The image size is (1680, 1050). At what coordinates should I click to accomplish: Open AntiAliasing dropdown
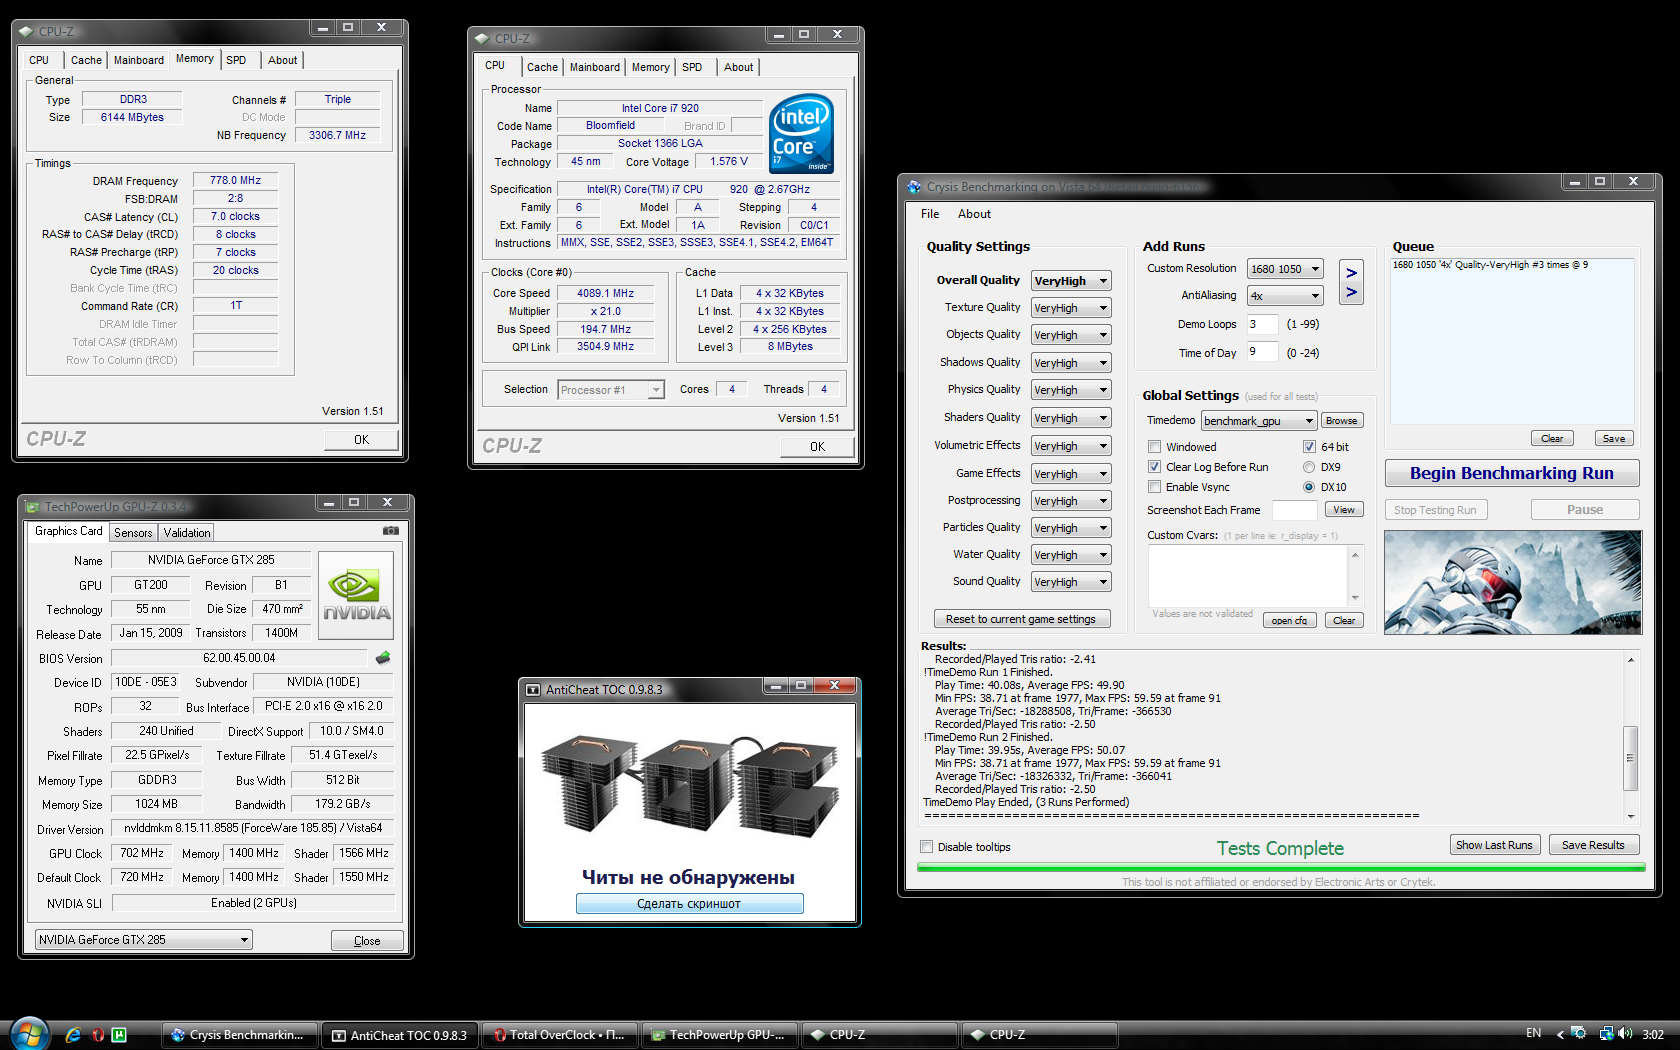[x=1285, y=296]
